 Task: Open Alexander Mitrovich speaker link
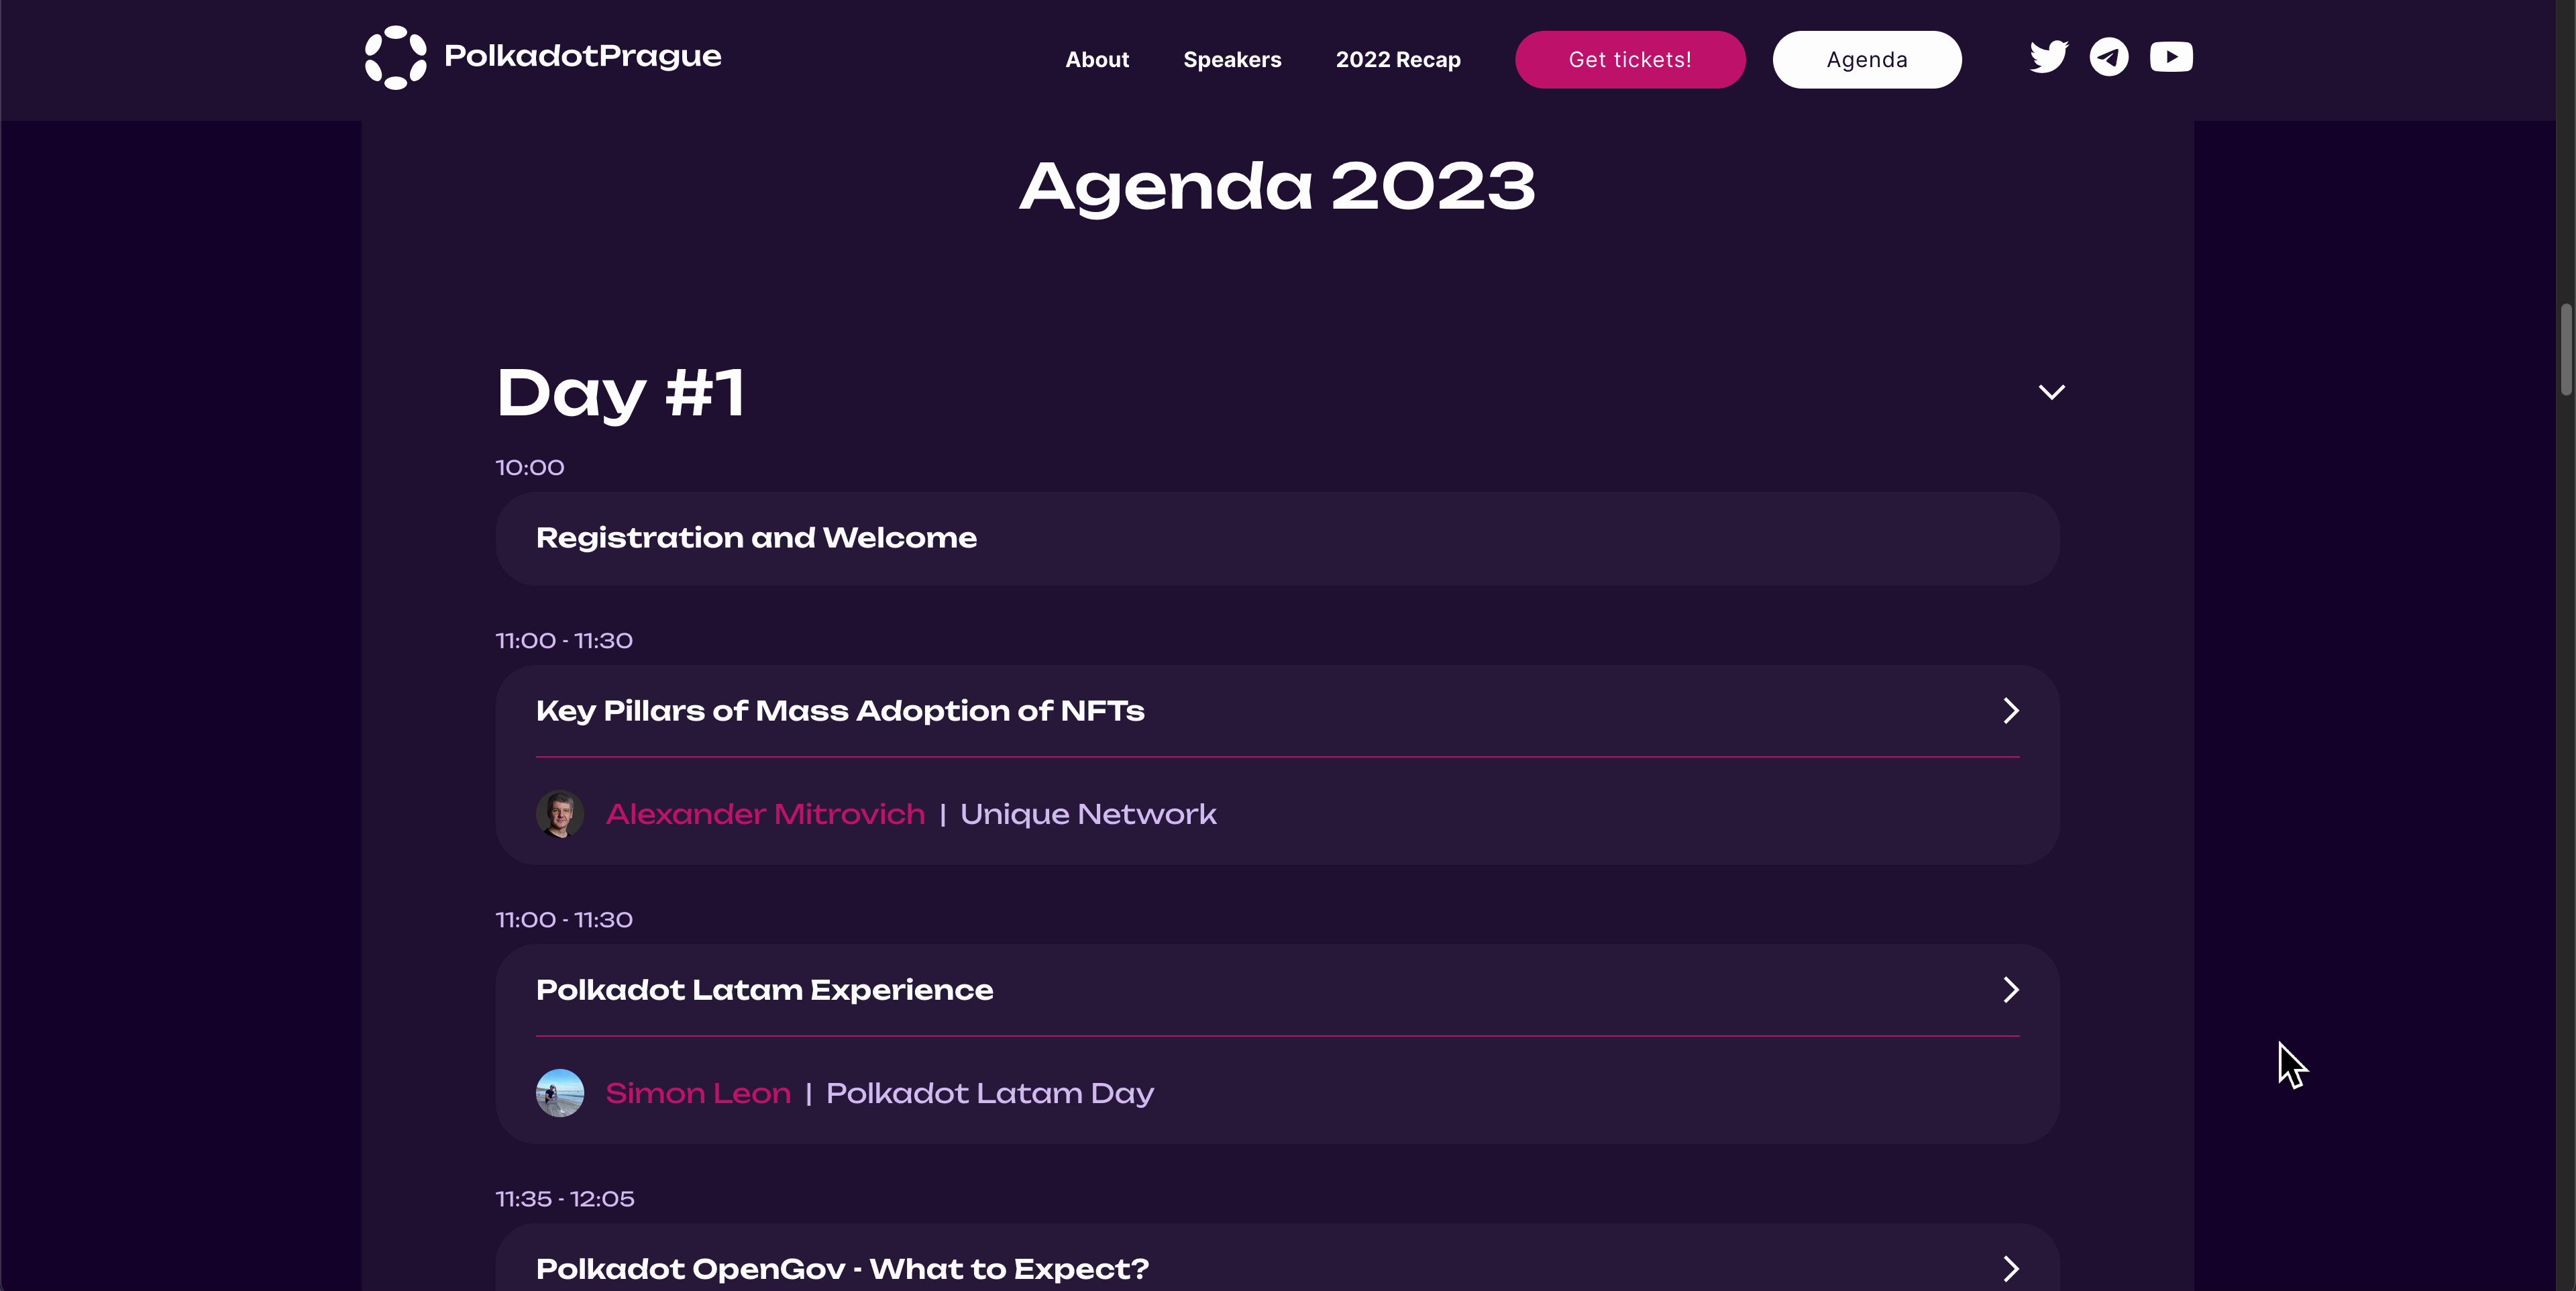pos(765,814)
